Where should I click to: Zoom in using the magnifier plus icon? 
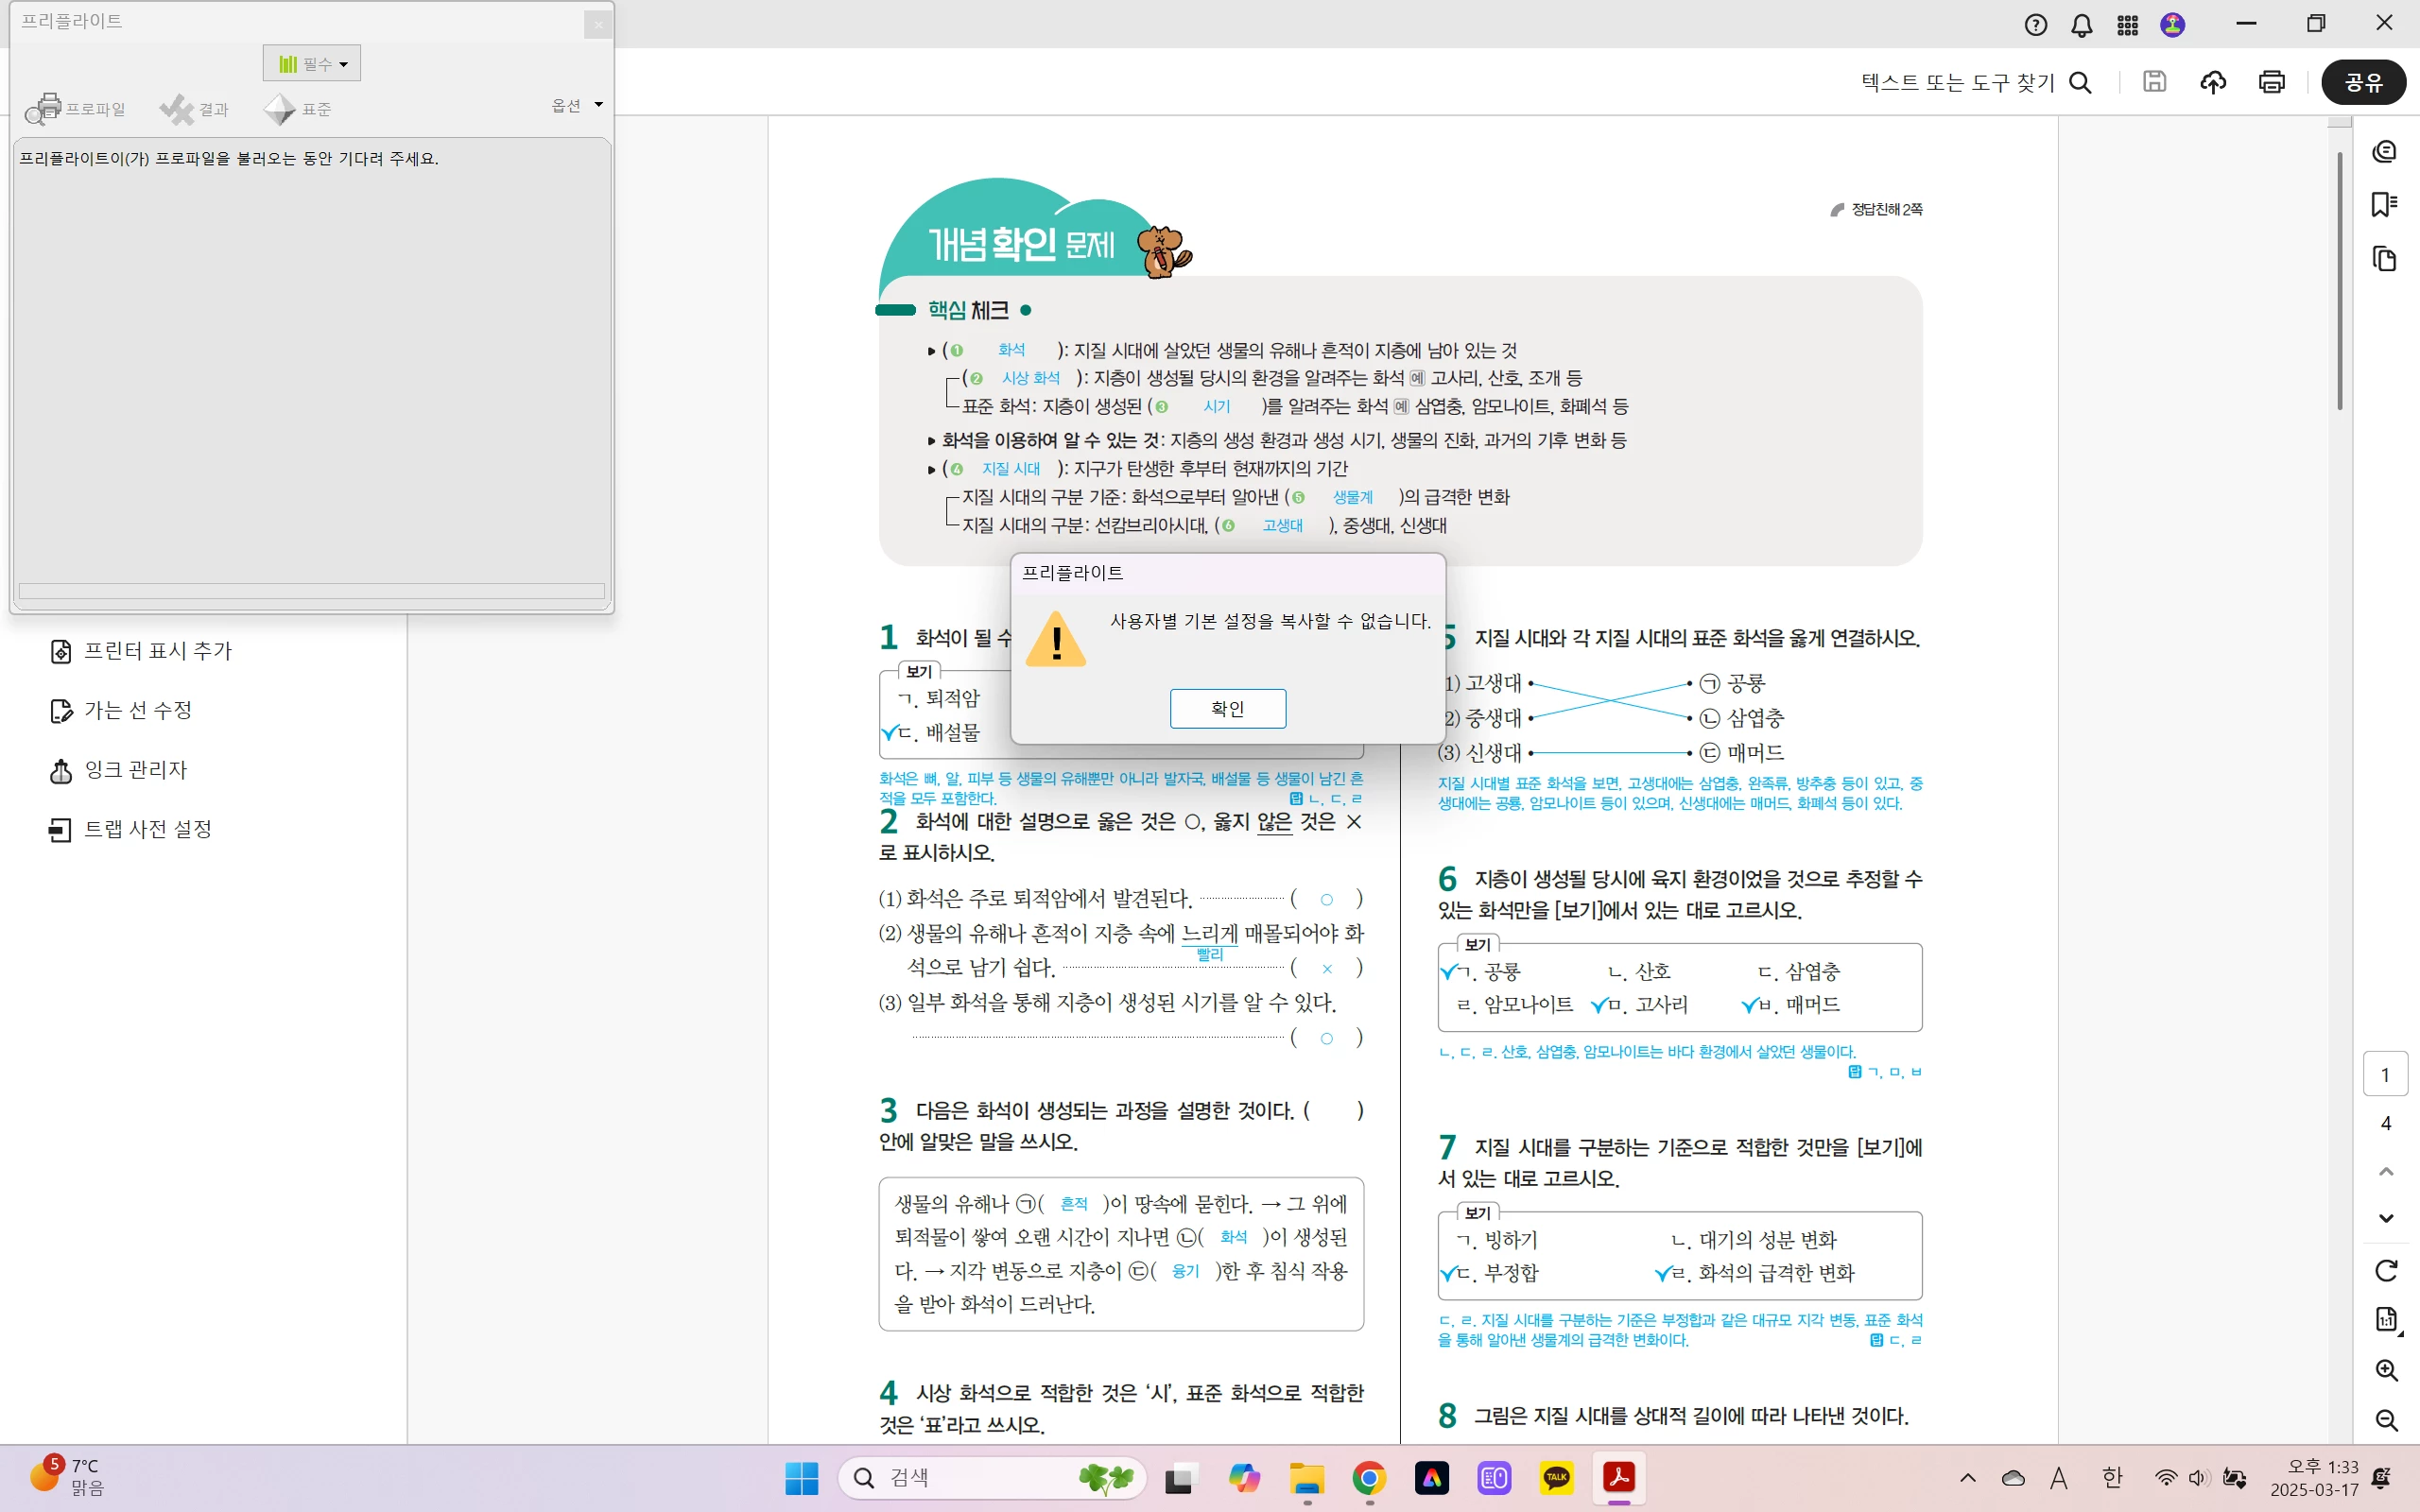[x=2386, y=1370]
